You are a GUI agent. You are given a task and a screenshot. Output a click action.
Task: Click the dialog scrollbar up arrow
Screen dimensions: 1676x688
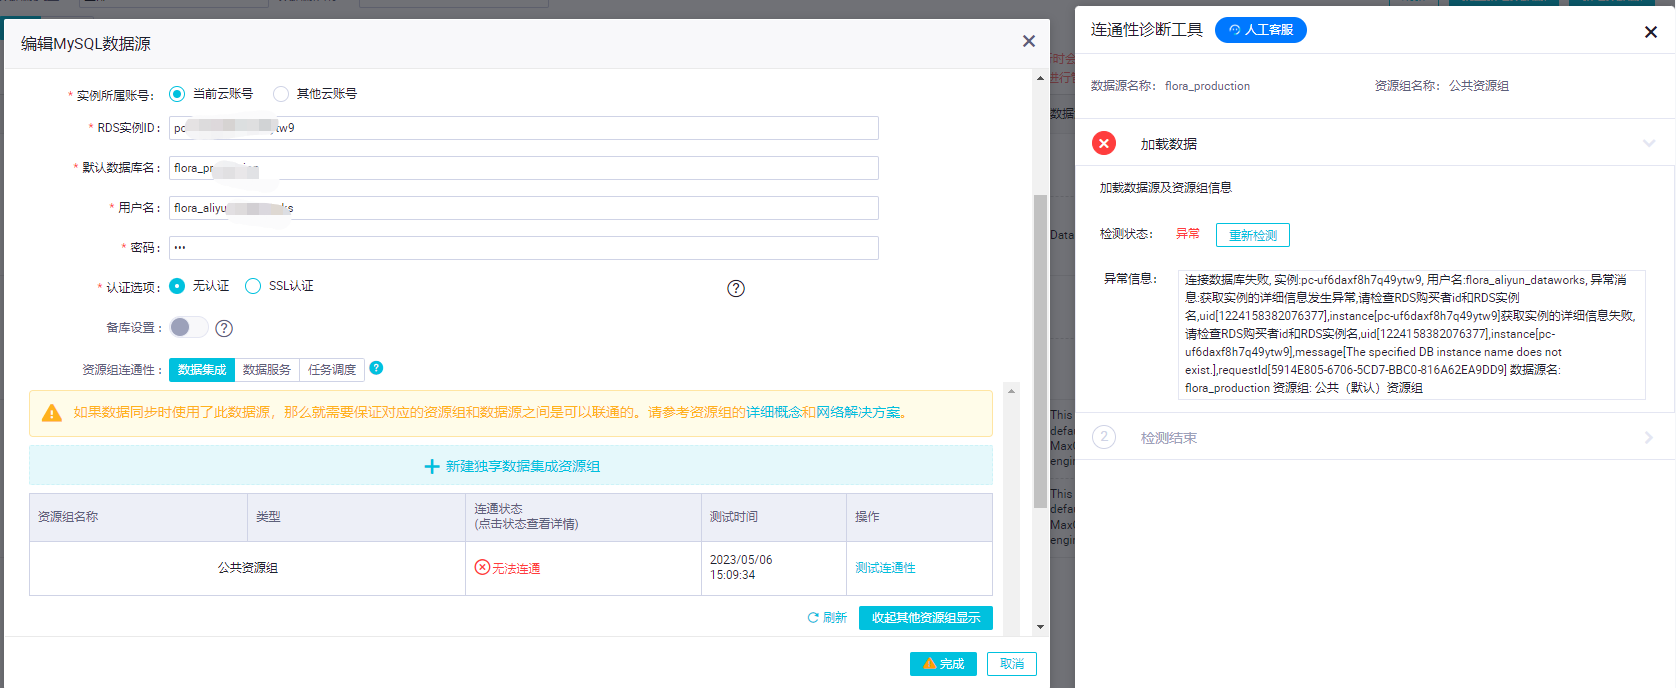point(1040,77)
